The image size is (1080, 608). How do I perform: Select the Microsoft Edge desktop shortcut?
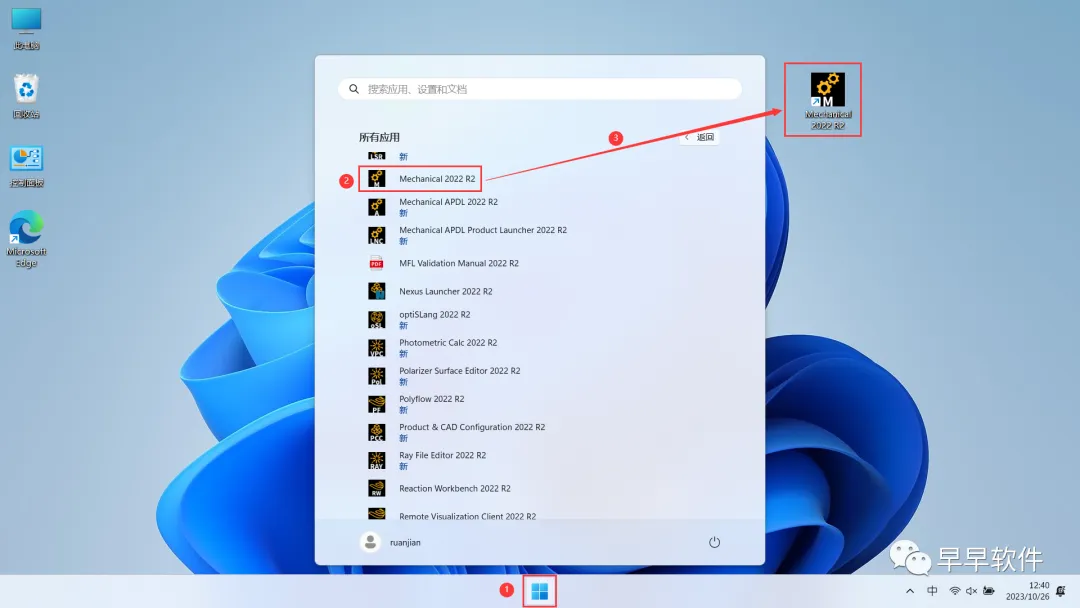26,239
